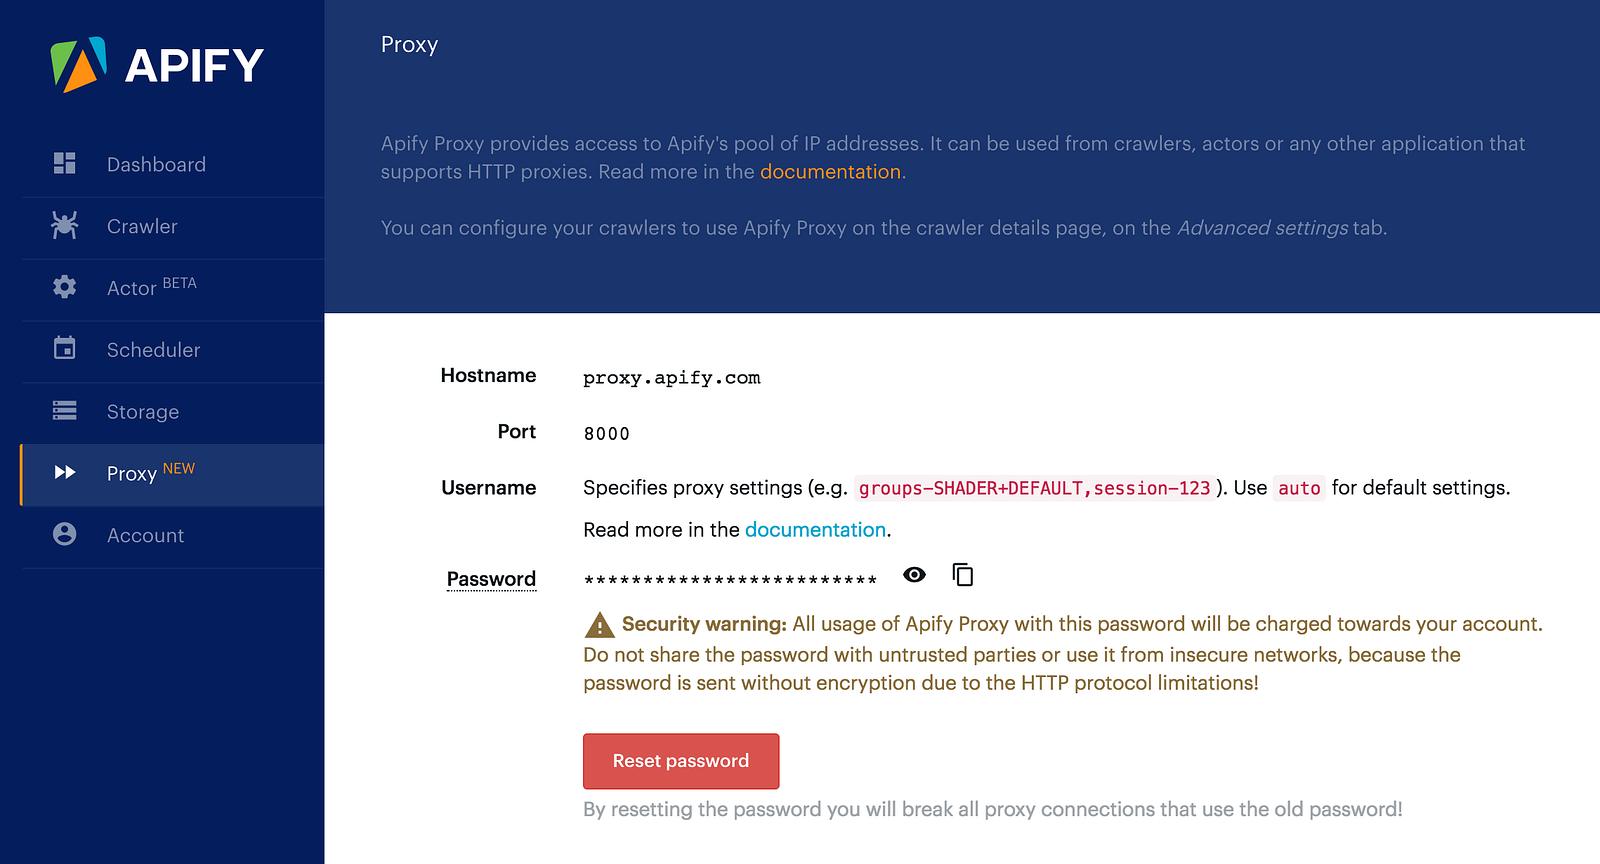Click the Actor gear icon

click(65, 287)
